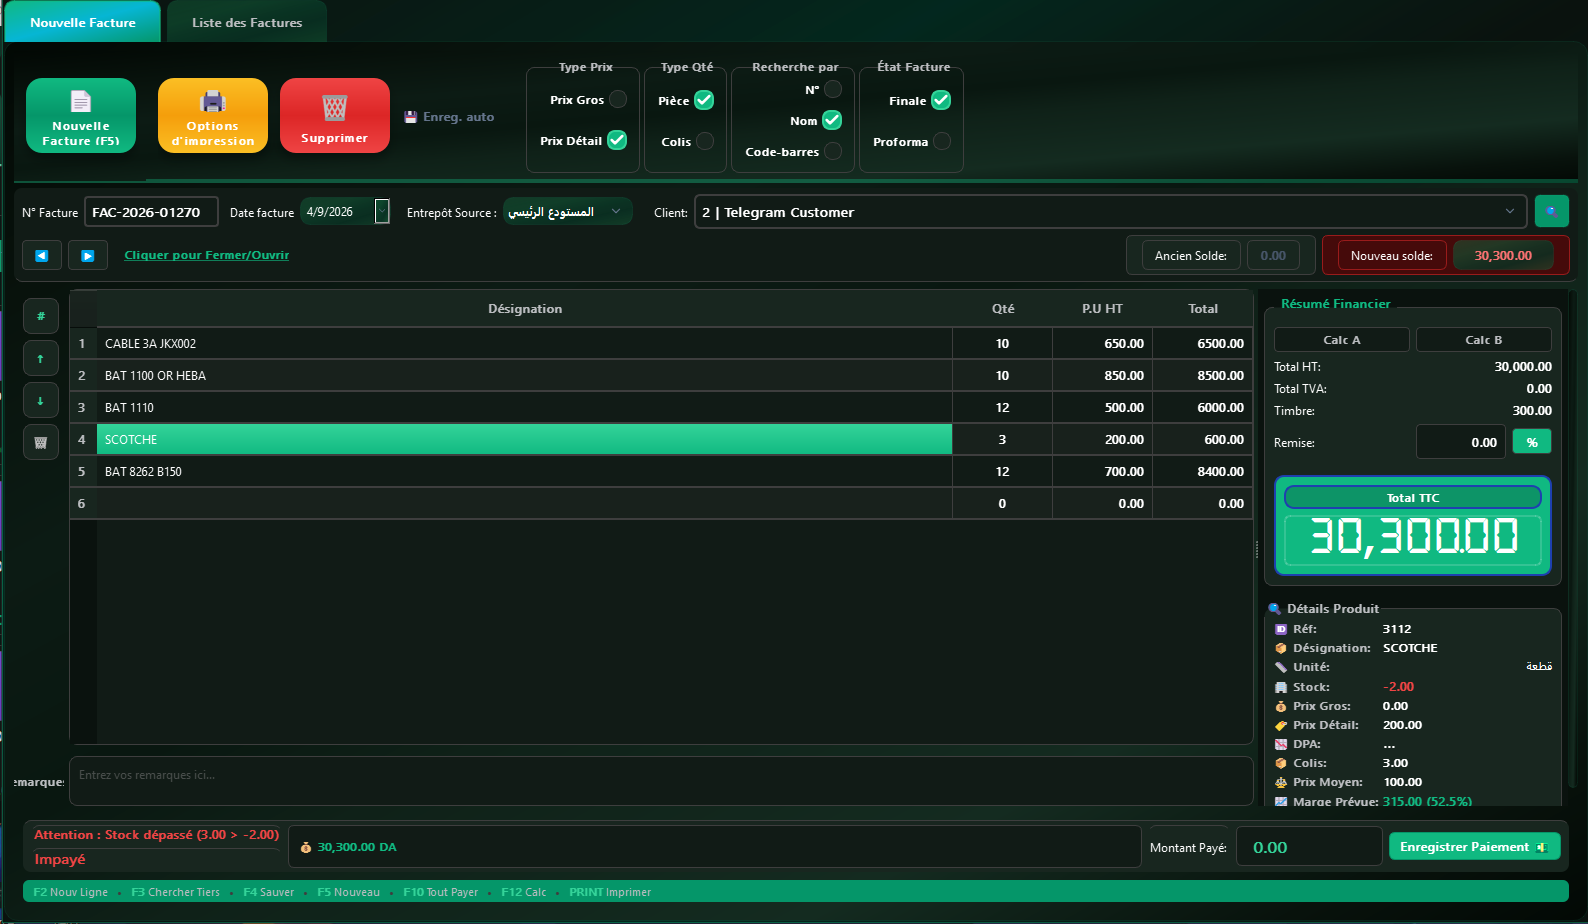Click F5 Nouveau shortcut
The image size is (1588, 924).
click(x=348, y=892)
